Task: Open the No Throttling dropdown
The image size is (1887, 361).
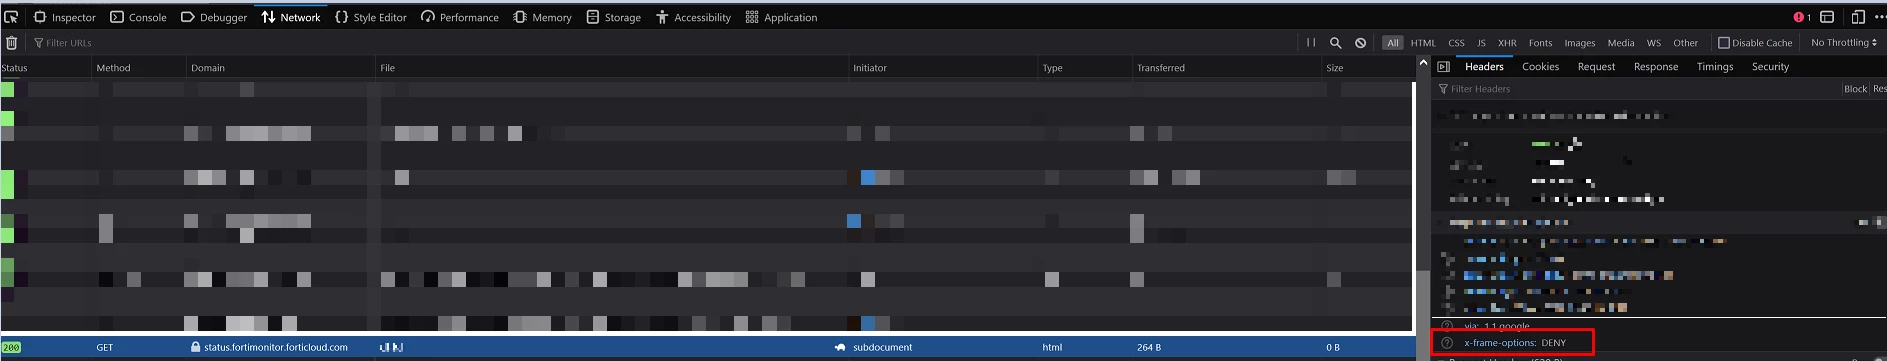Action: coord(1844,43)
